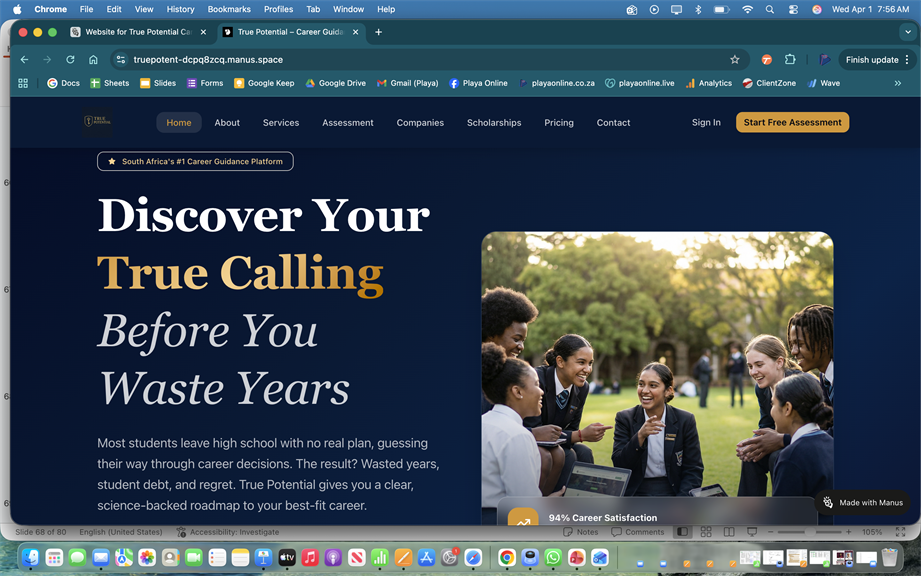The width and height of the screenshot is (921, 576).
Task: Click the Sign In link
Action: click(706, 122)
